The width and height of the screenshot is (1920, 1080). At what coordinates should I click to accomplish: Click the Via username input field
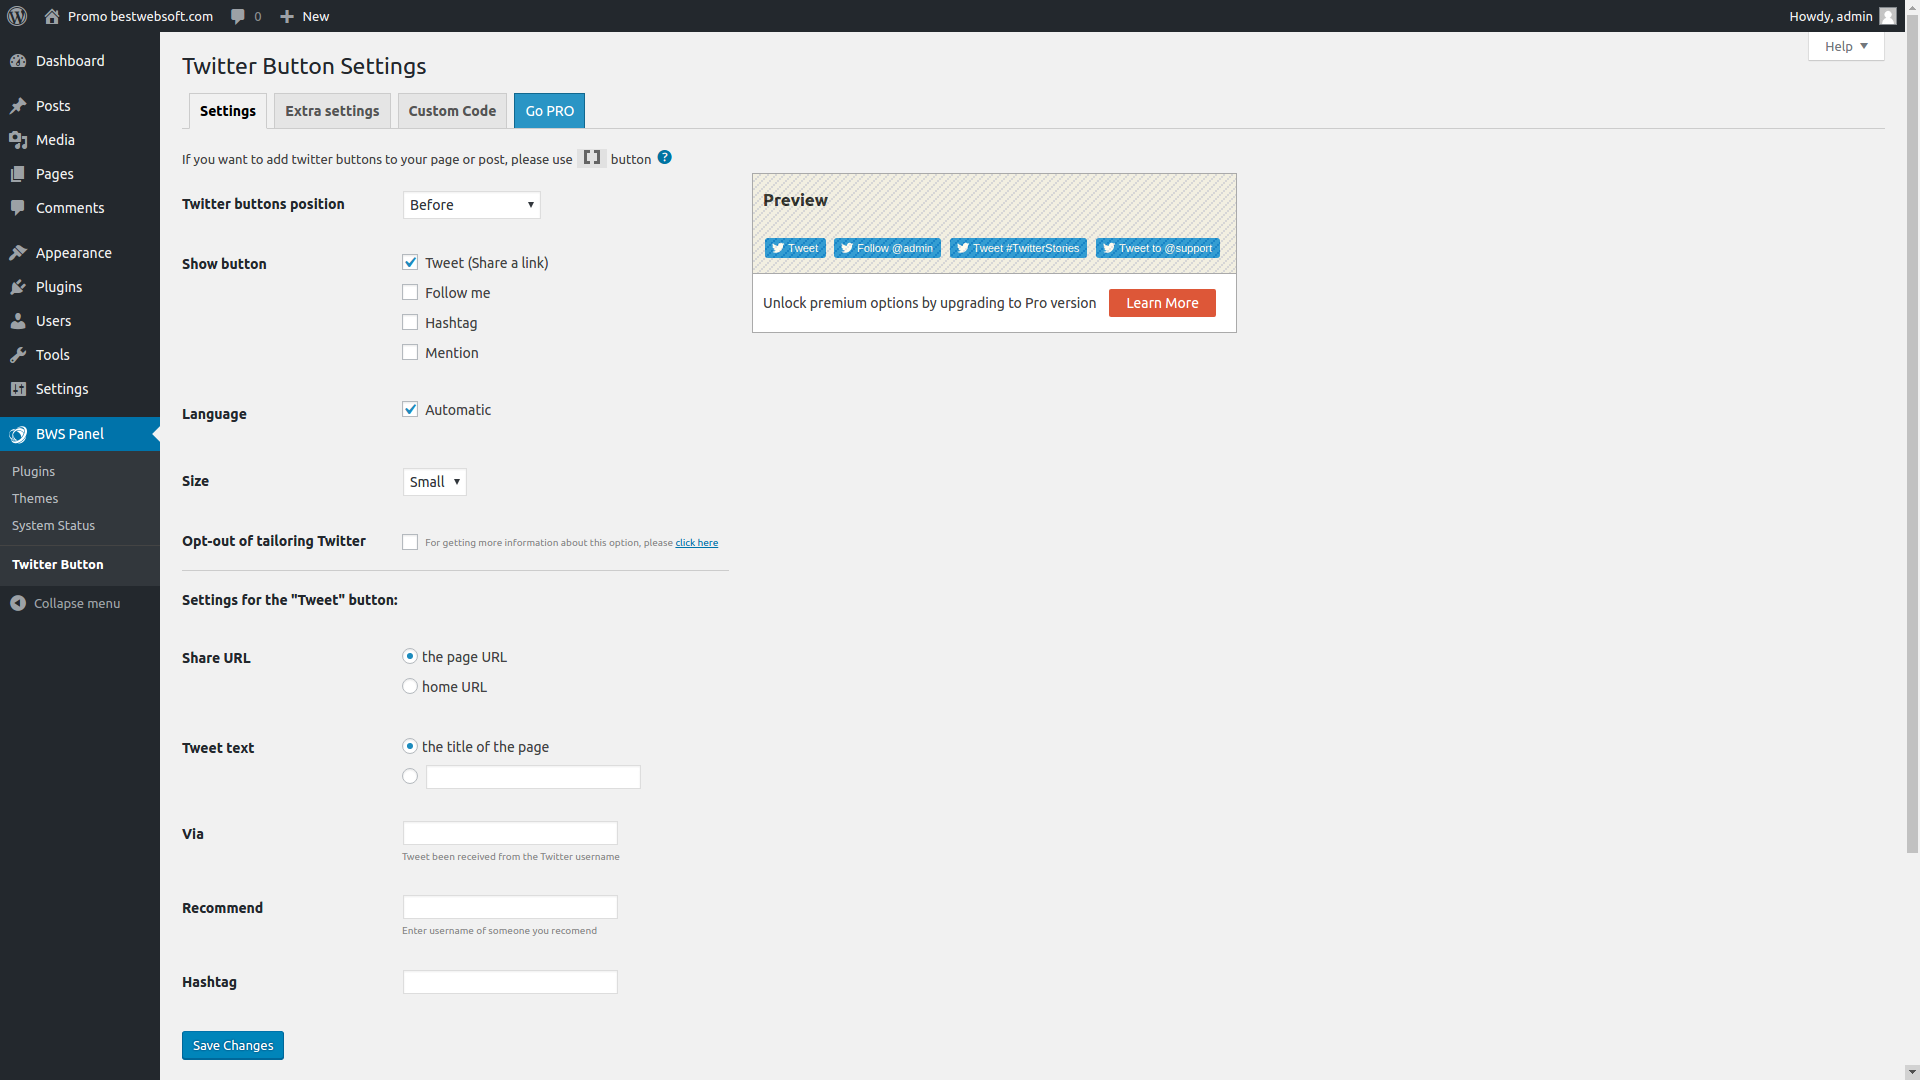tap(510, 833)
